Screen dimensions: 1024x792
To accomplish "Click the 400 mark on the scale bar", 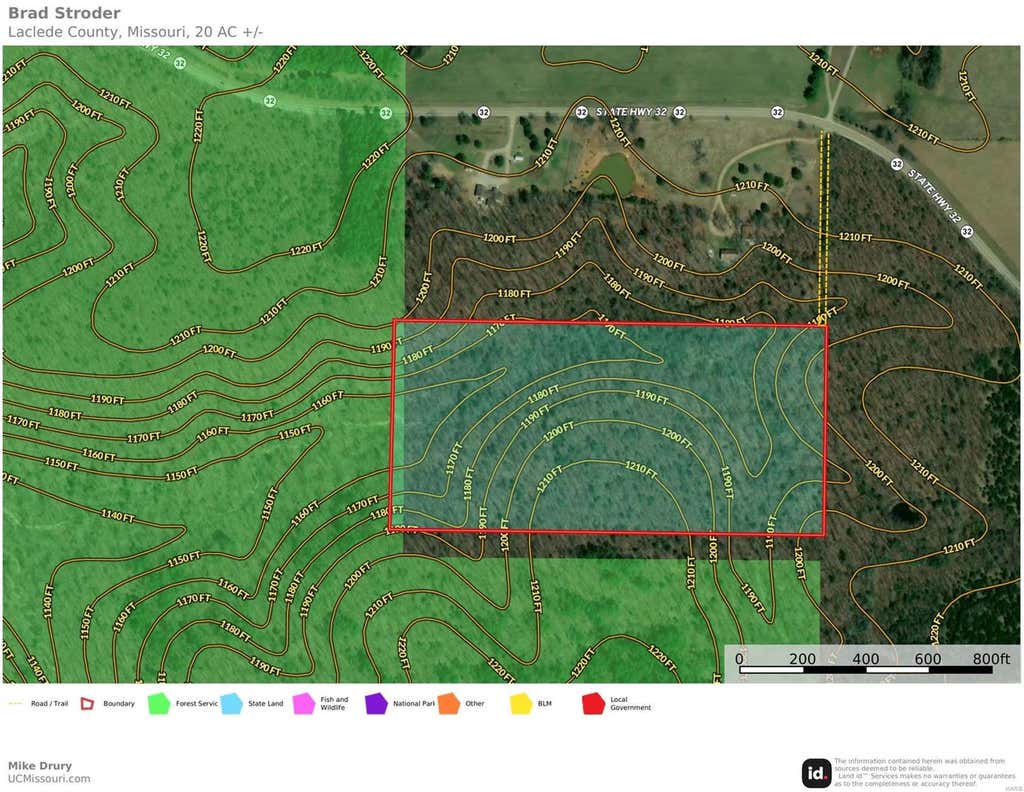I will pyautogui.click(x=865, y=658).
